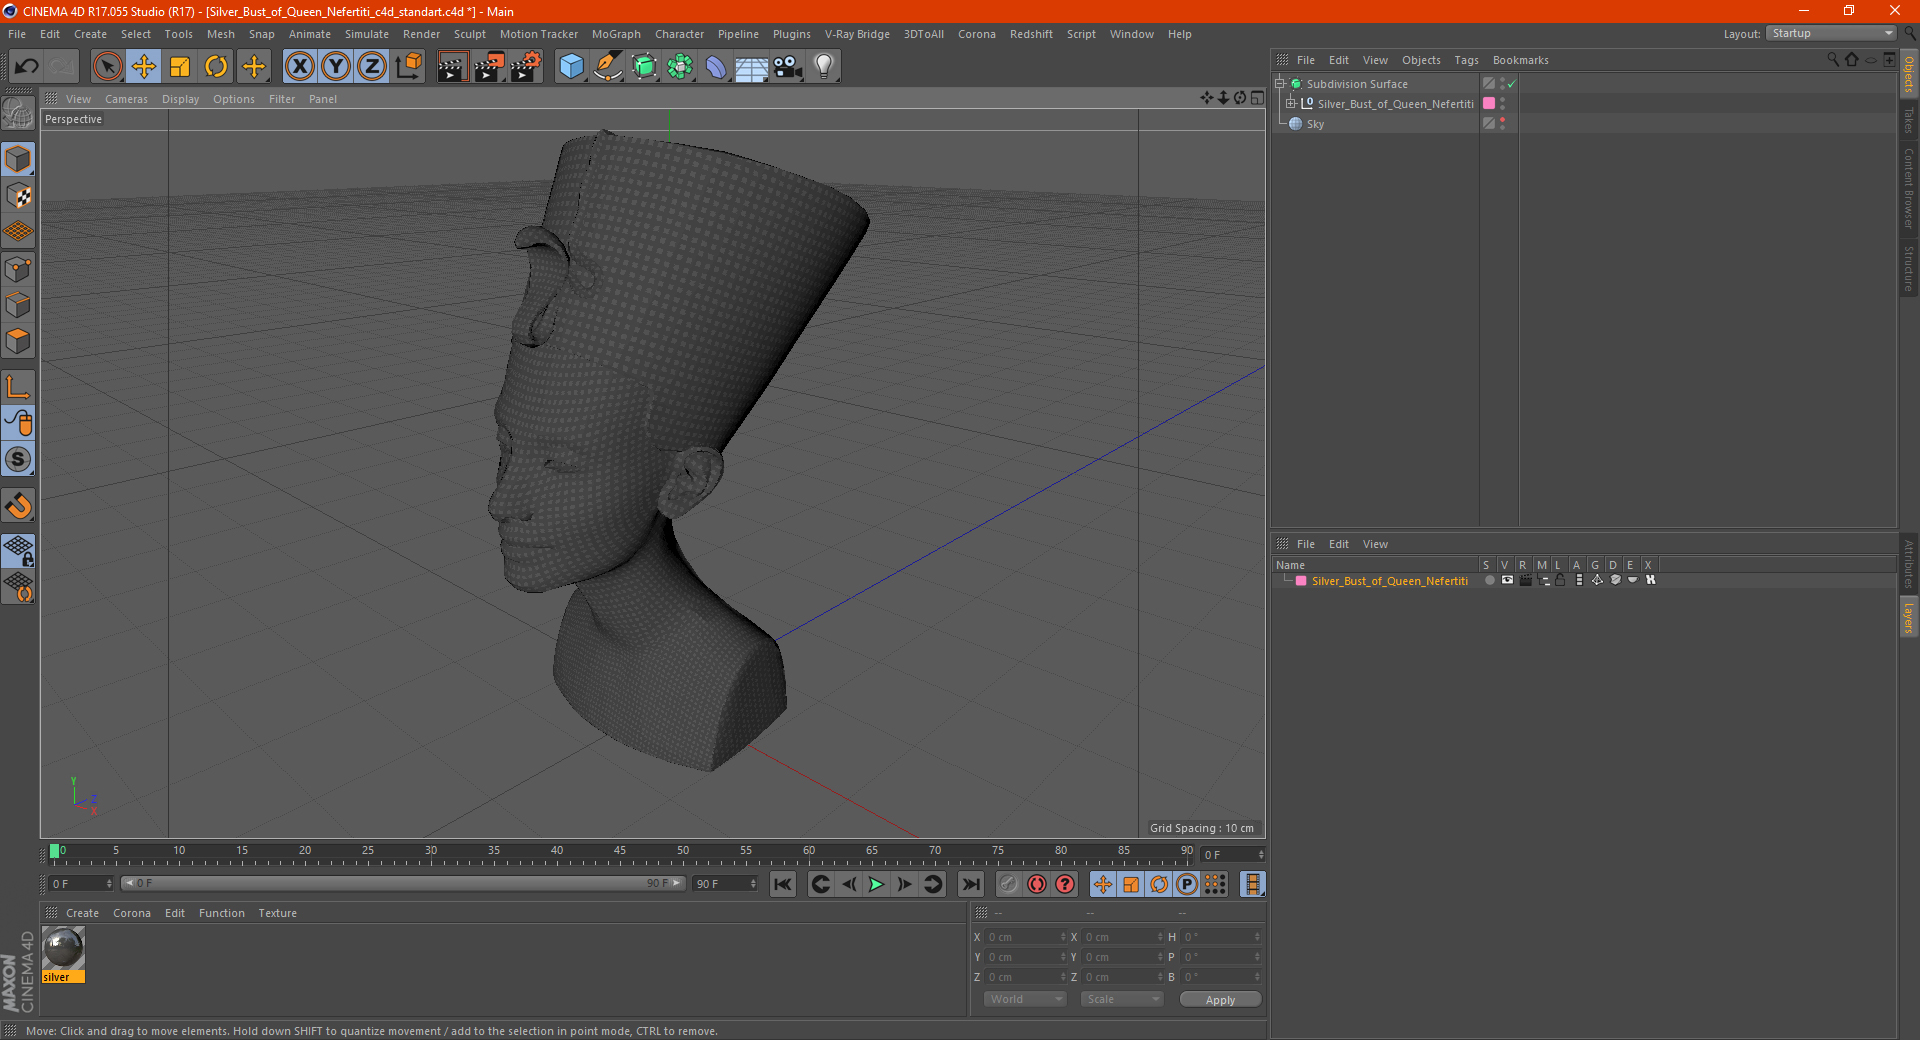1920x1040 pixels.
Task: Toggle the X axis lock
Action: pyautogui.click(x=299, y=67)
